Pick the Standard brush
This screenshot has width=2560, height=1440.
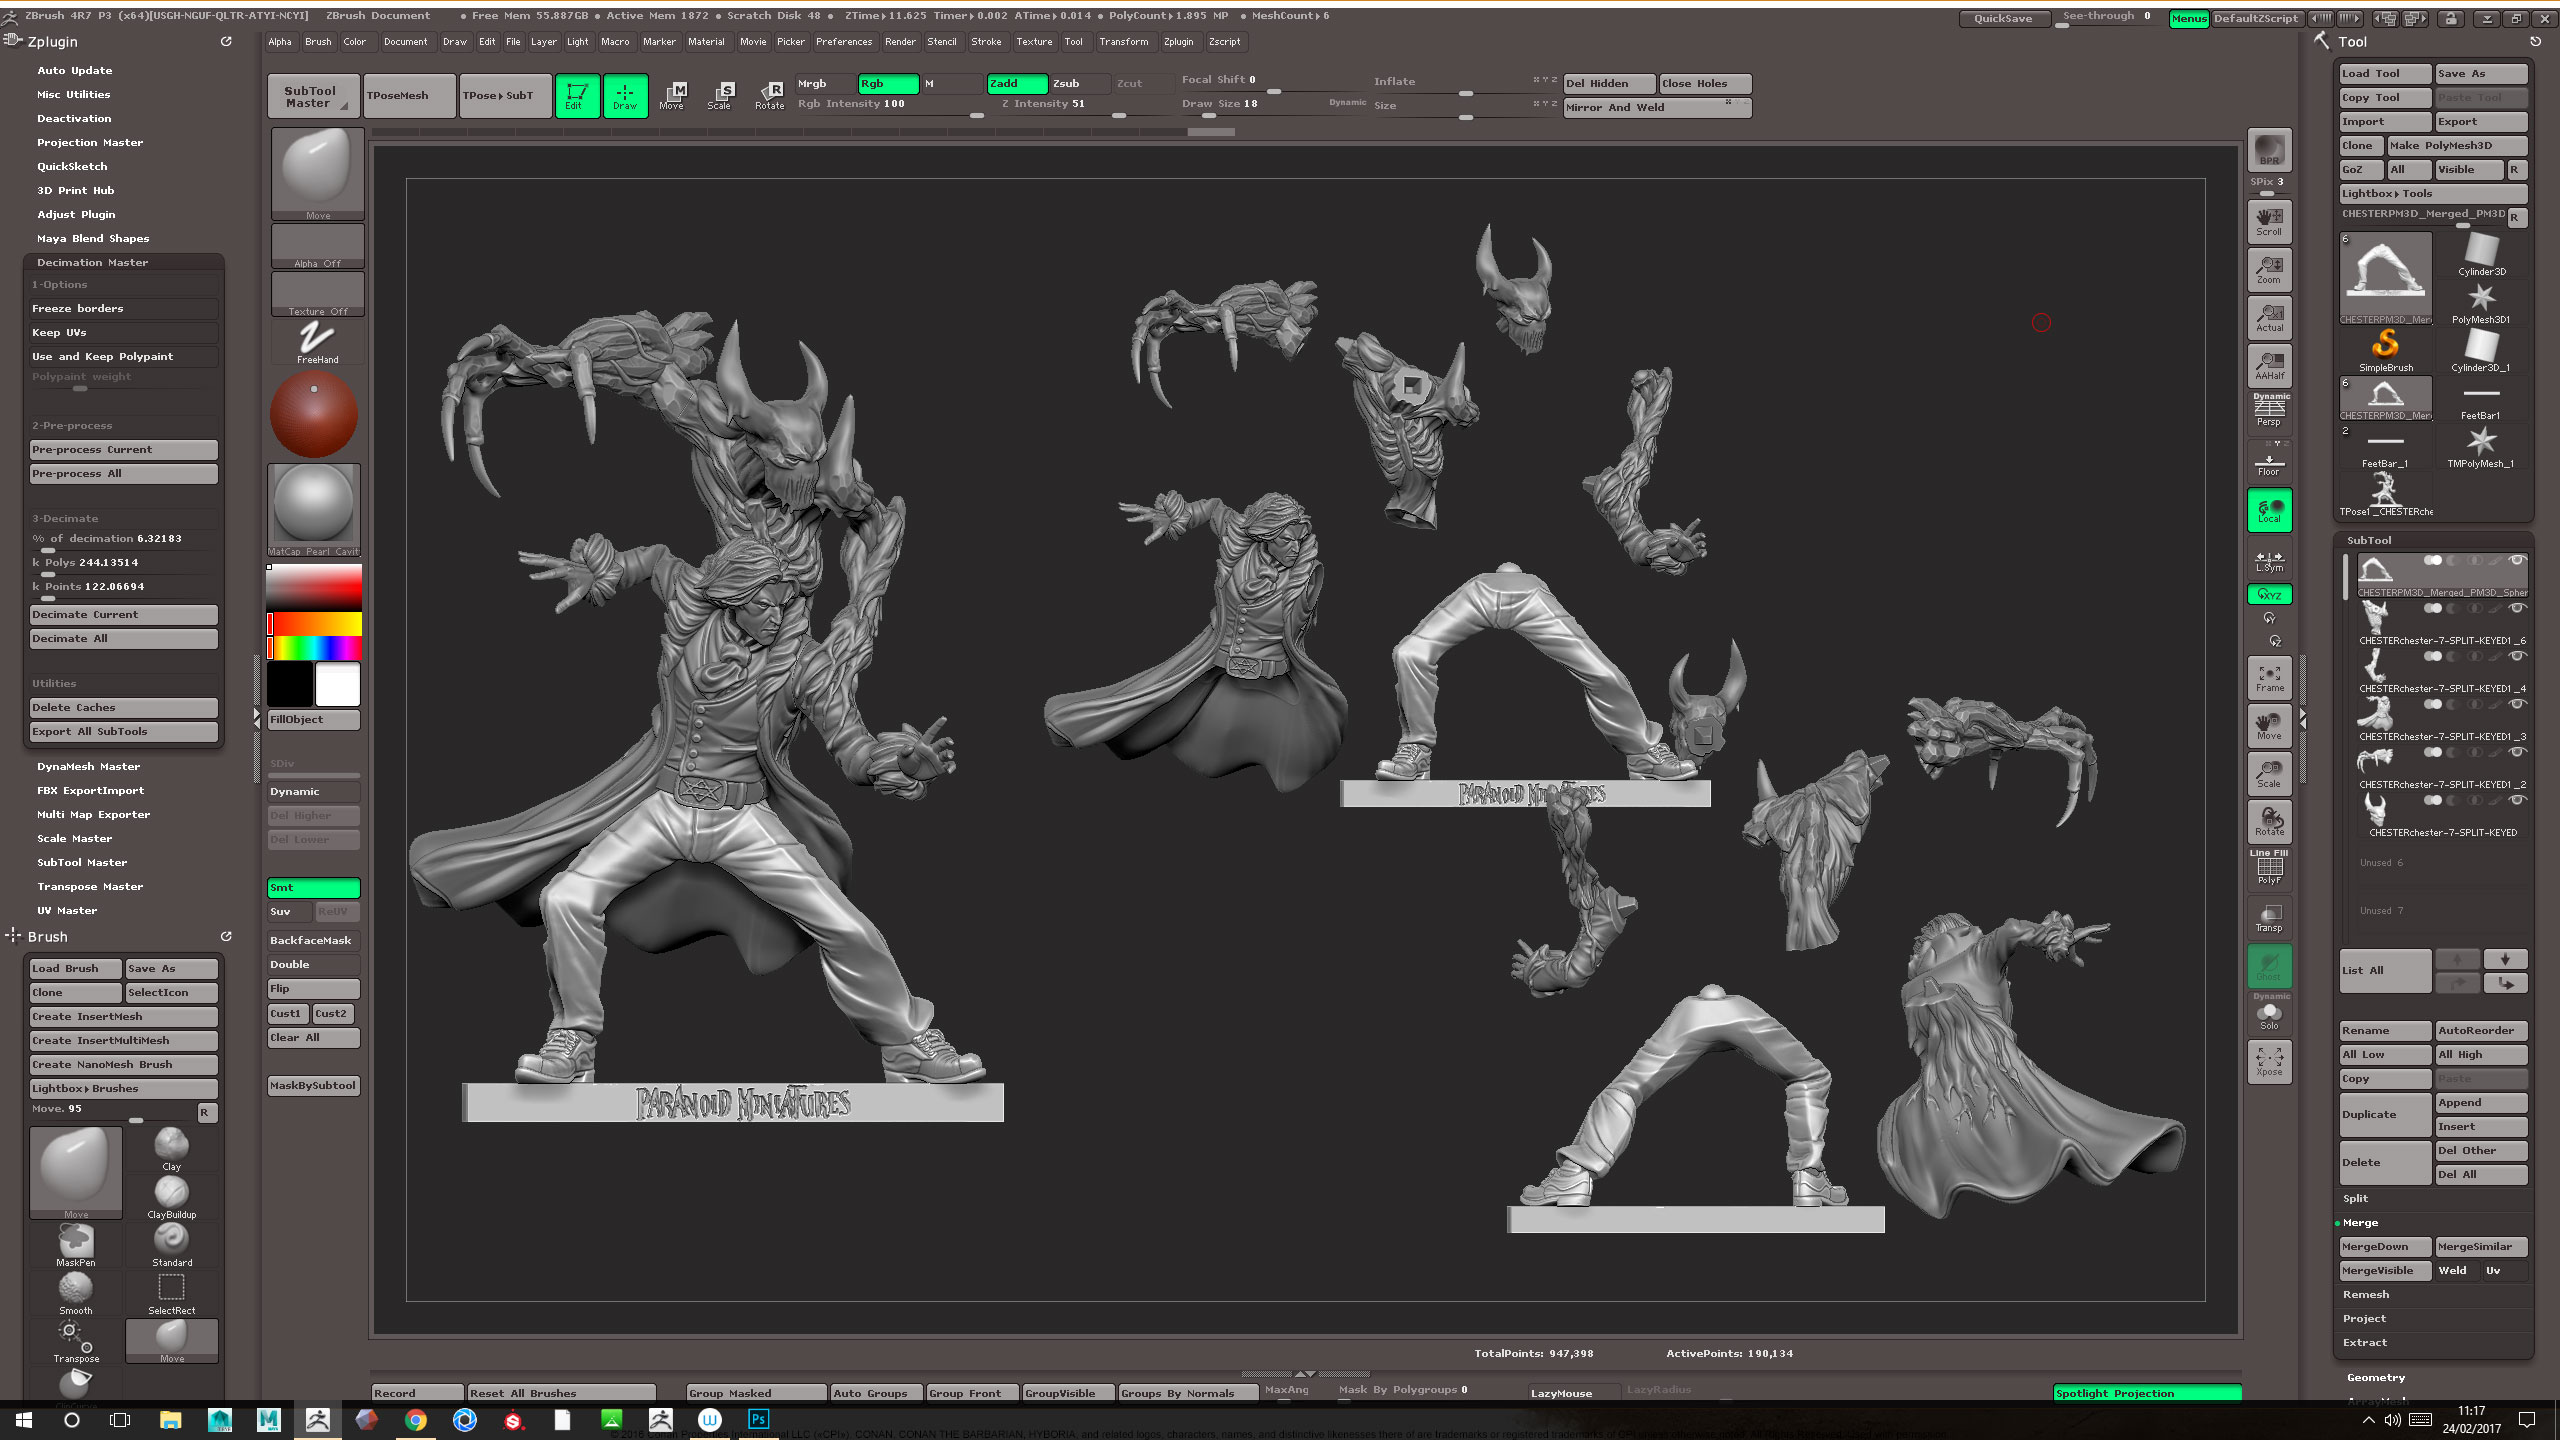click(172, 1244)
